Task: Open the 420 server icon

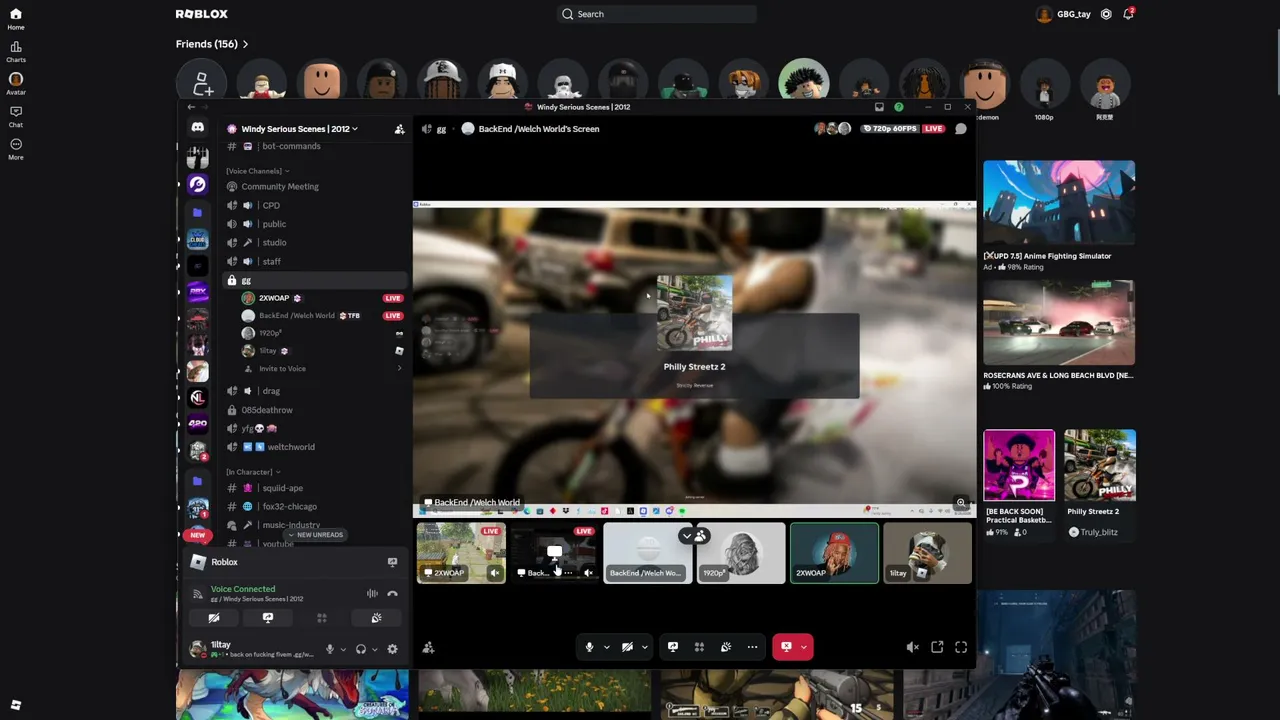Action: [x=198, y=423]
